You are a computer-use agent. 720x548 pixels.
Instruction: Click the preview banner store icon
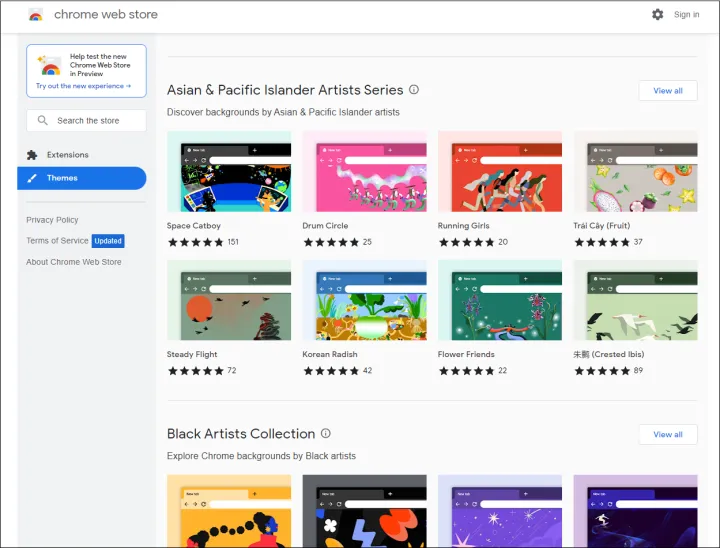(49, 65)
